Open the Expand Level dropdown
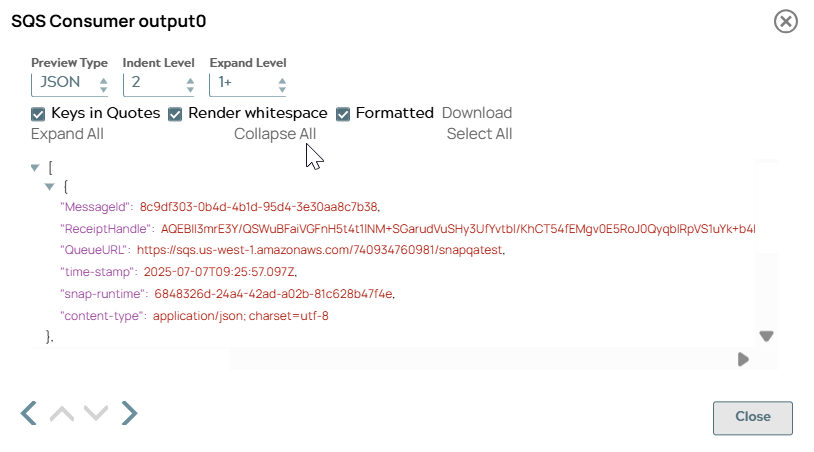This screenshot has width=814, height=452. (x=249, y=83)
